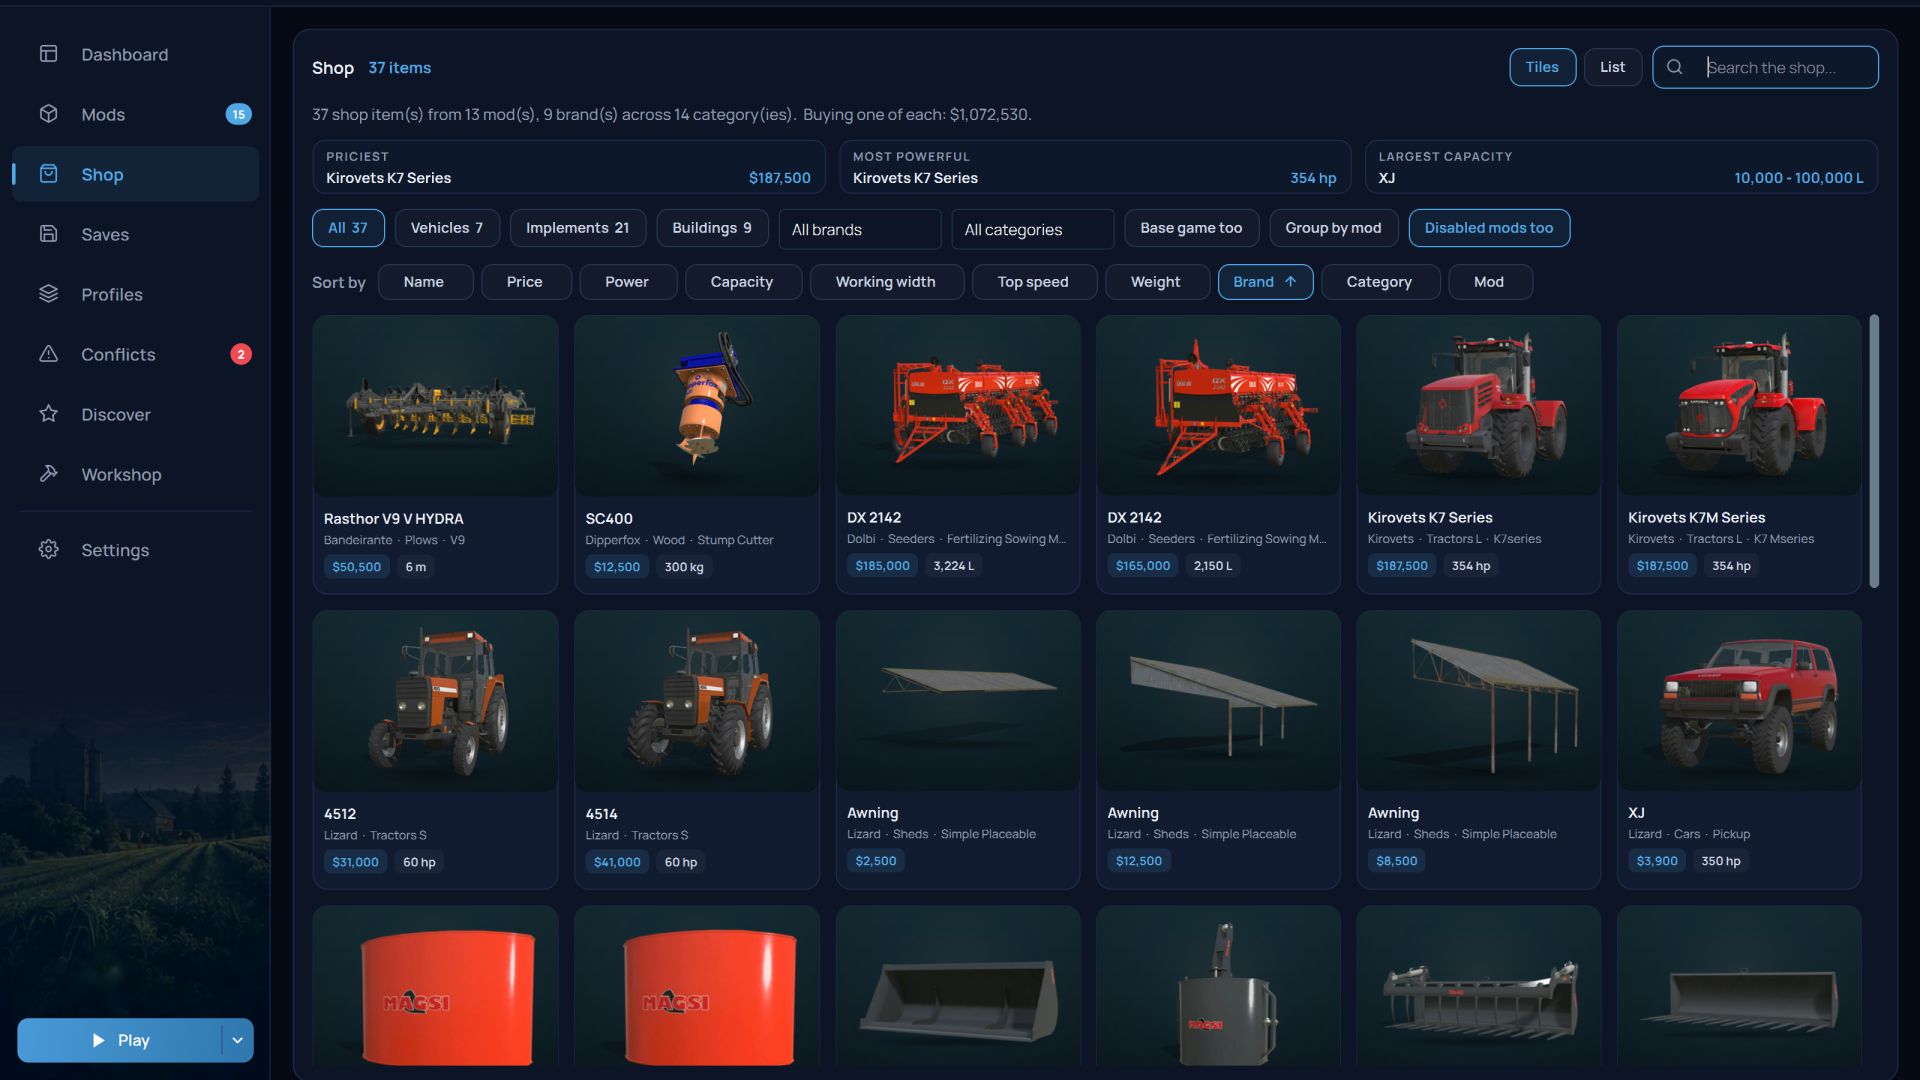Click the Dashboard sidebar icon
This screenshot has width=1920, height=1080.
click(48, 54)
